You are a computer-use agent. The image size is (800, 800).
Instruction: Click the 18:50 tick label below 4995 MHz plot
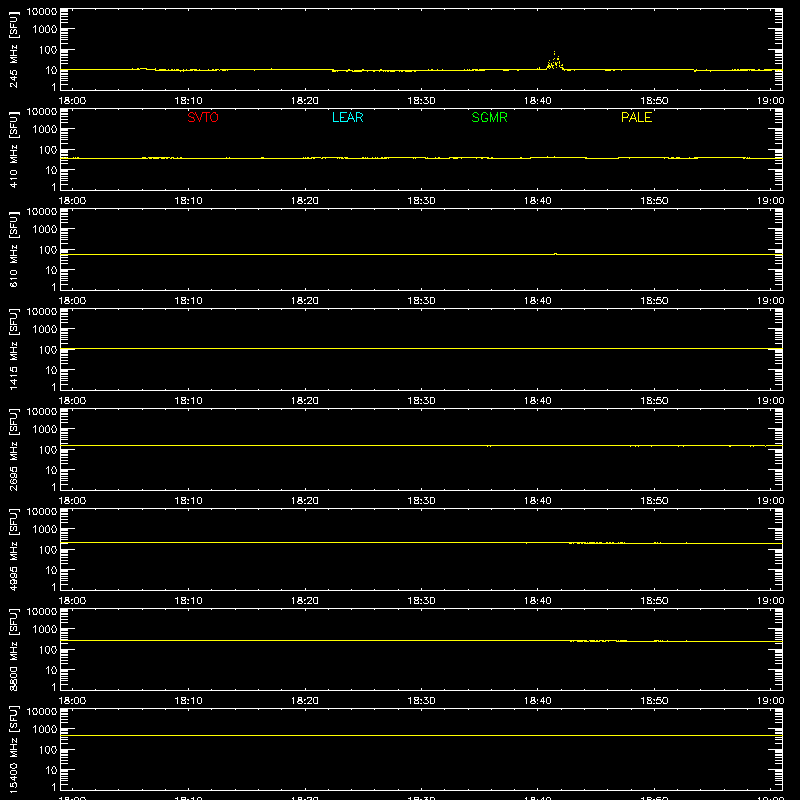click(654, 601)
